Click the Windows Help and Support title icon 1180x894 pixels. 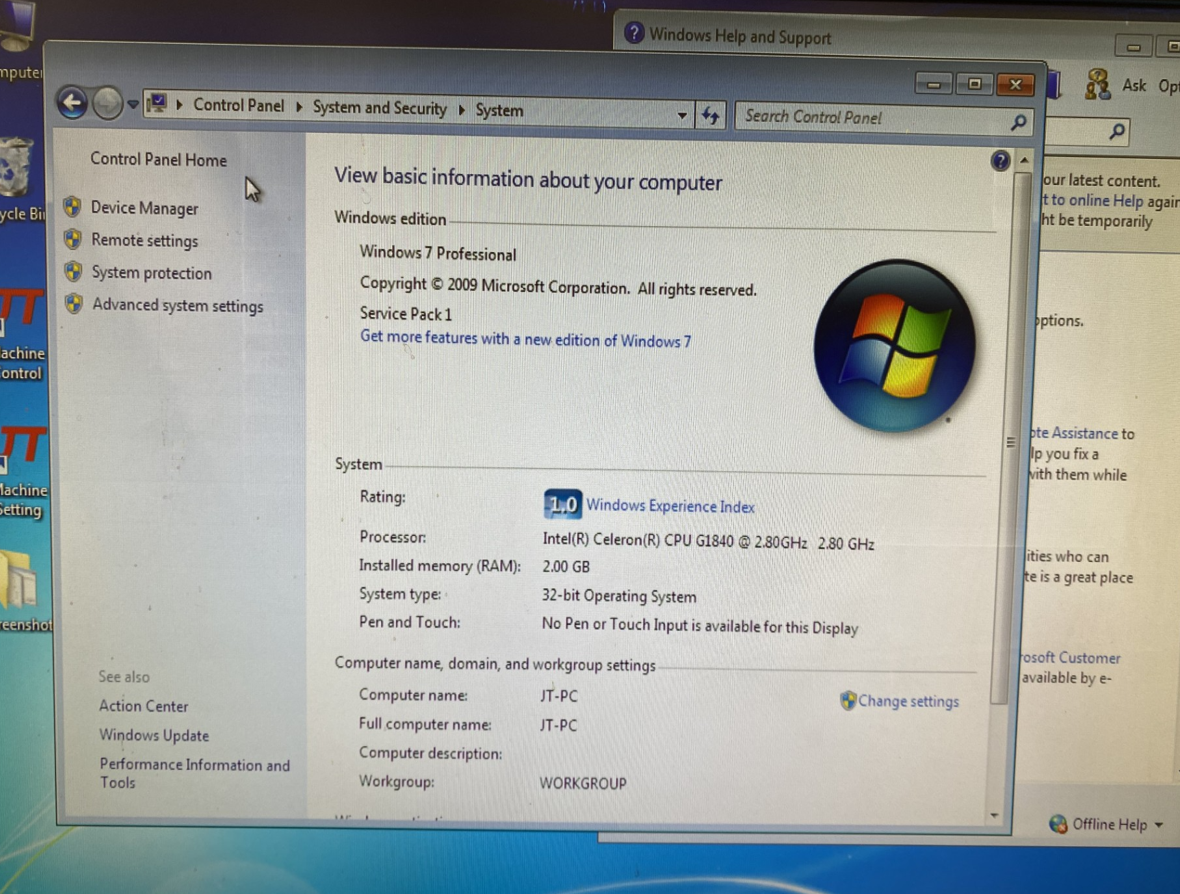point(634,33)
